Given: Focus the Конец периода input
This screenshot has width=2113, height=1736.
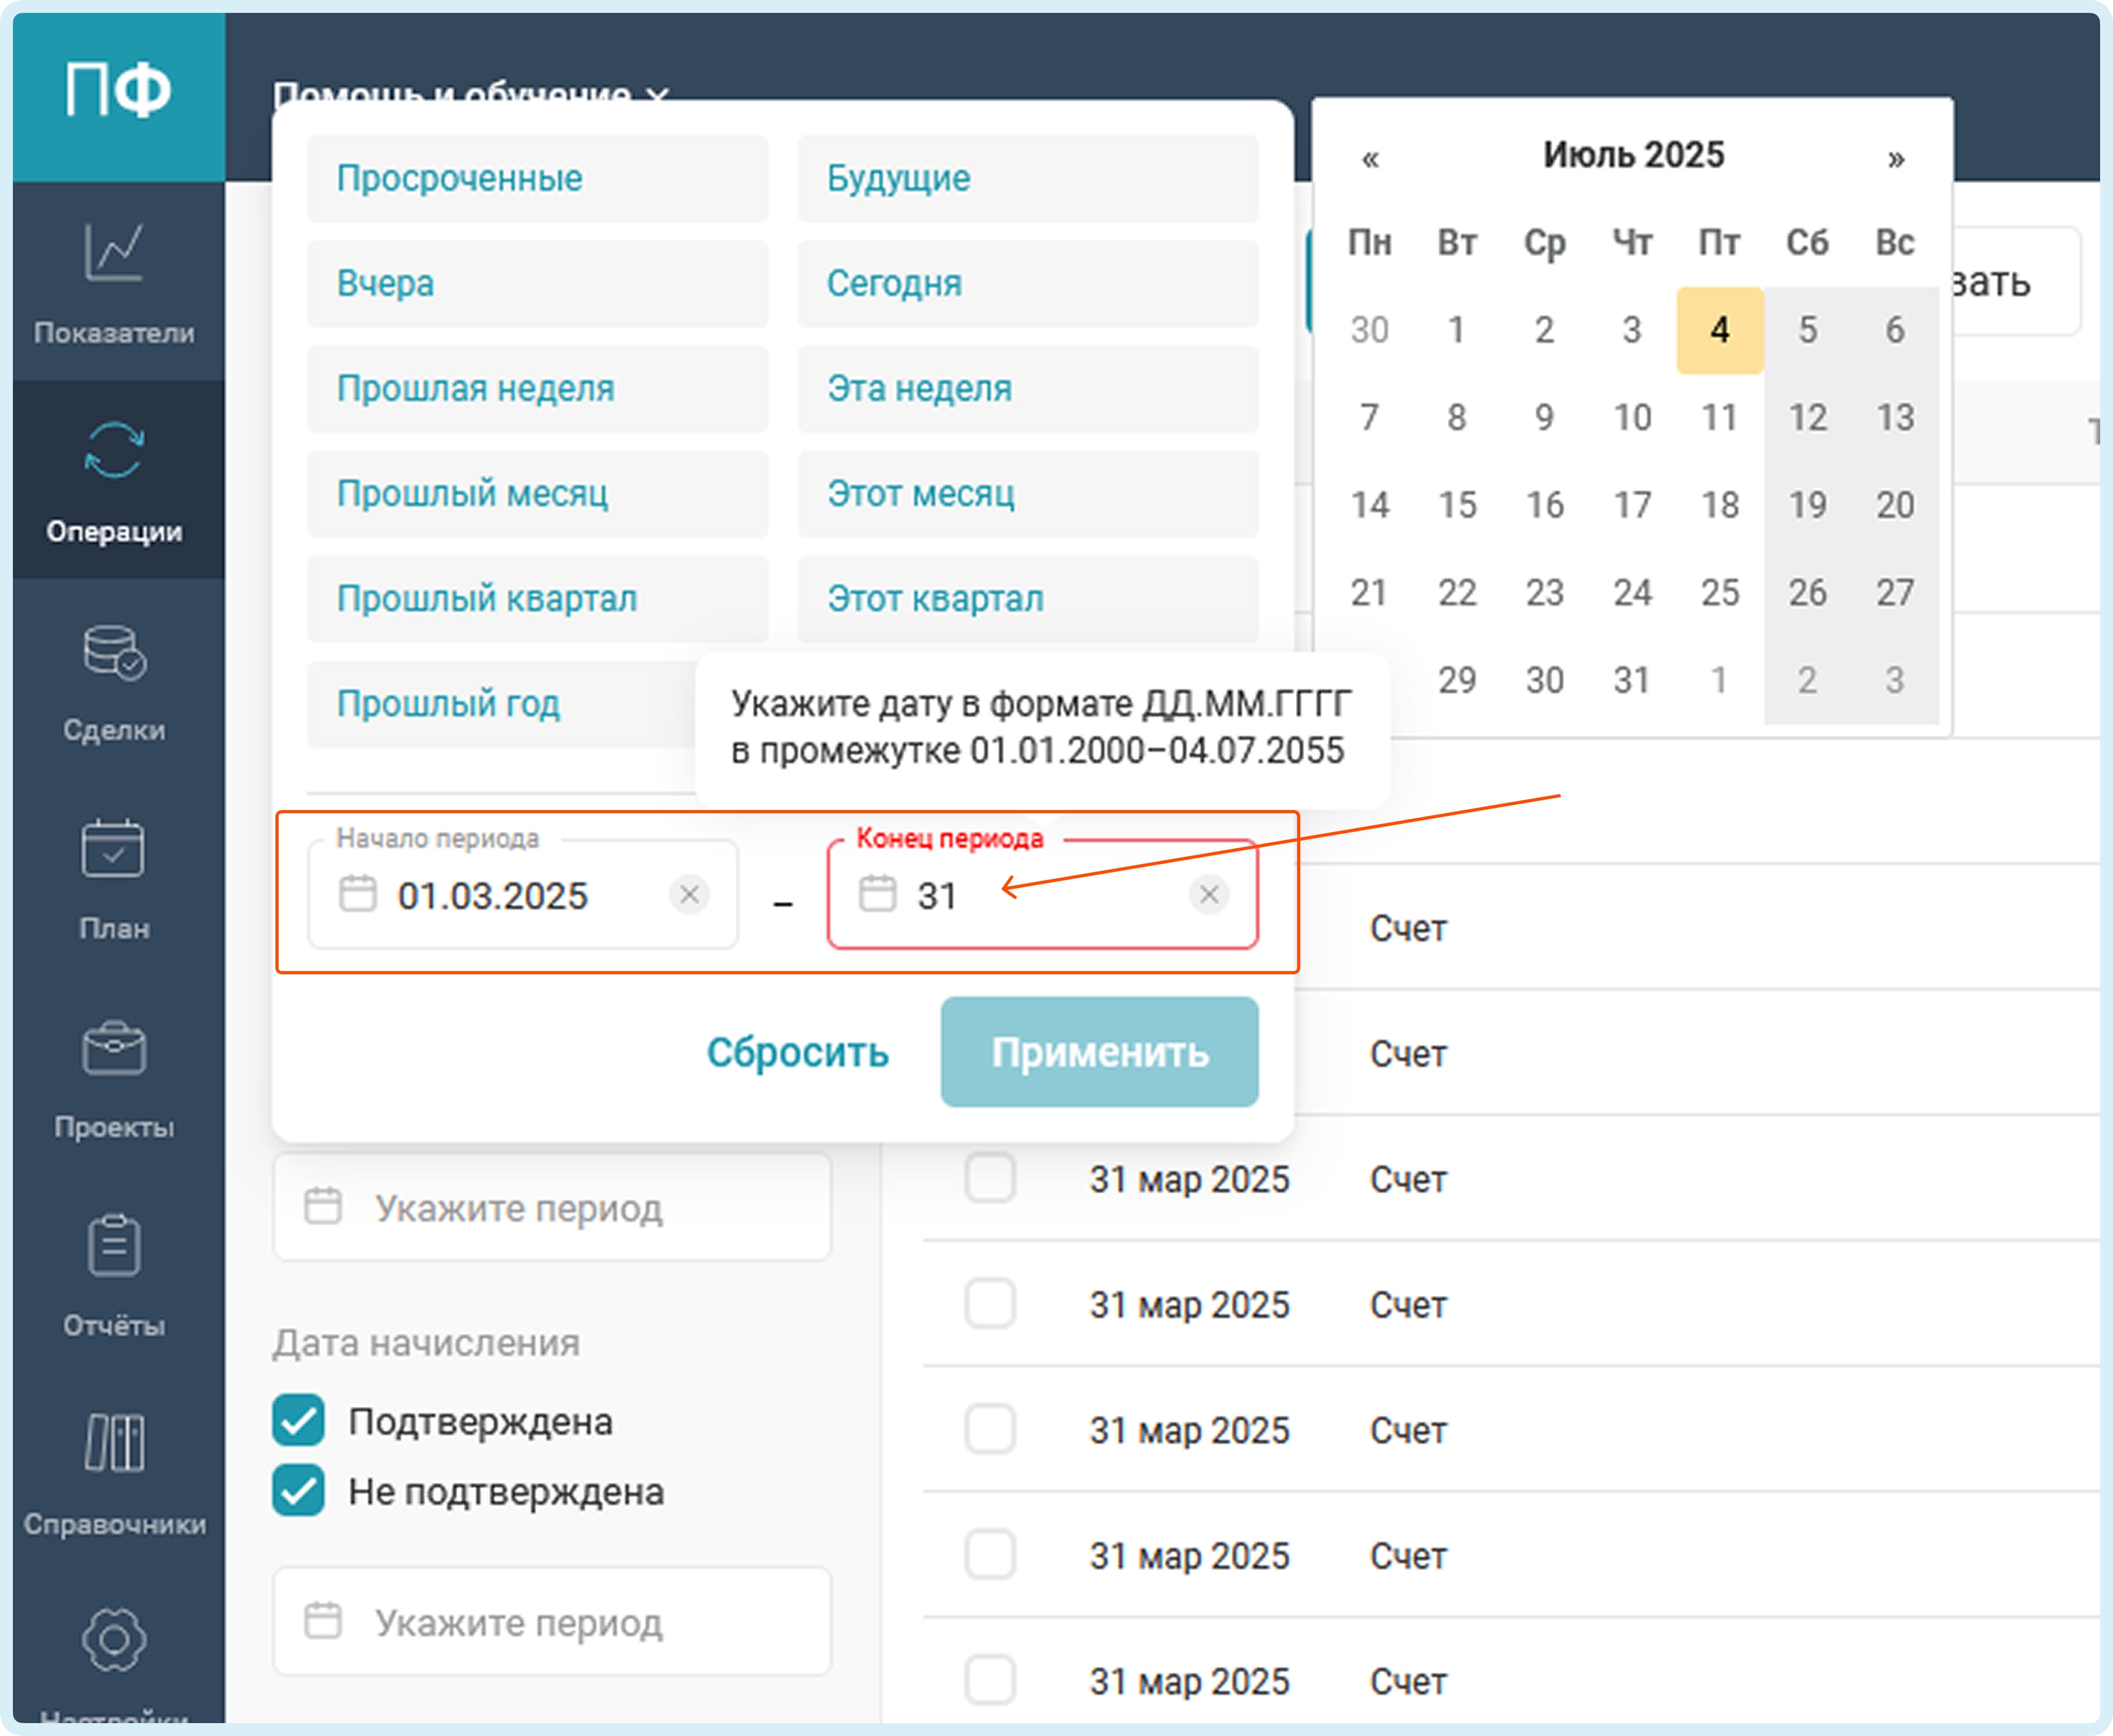Looking at the screenshot, I should [1042, 894].
